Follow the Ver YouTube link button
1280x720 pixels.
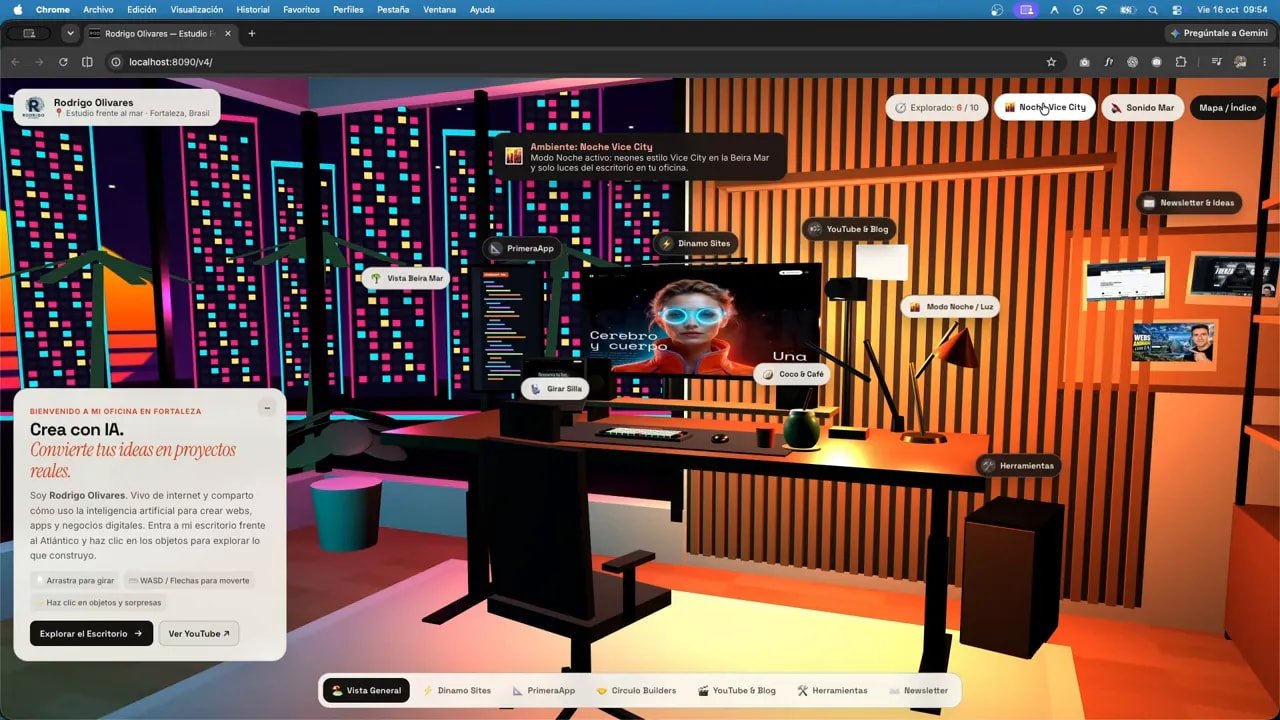coord(199,633)
